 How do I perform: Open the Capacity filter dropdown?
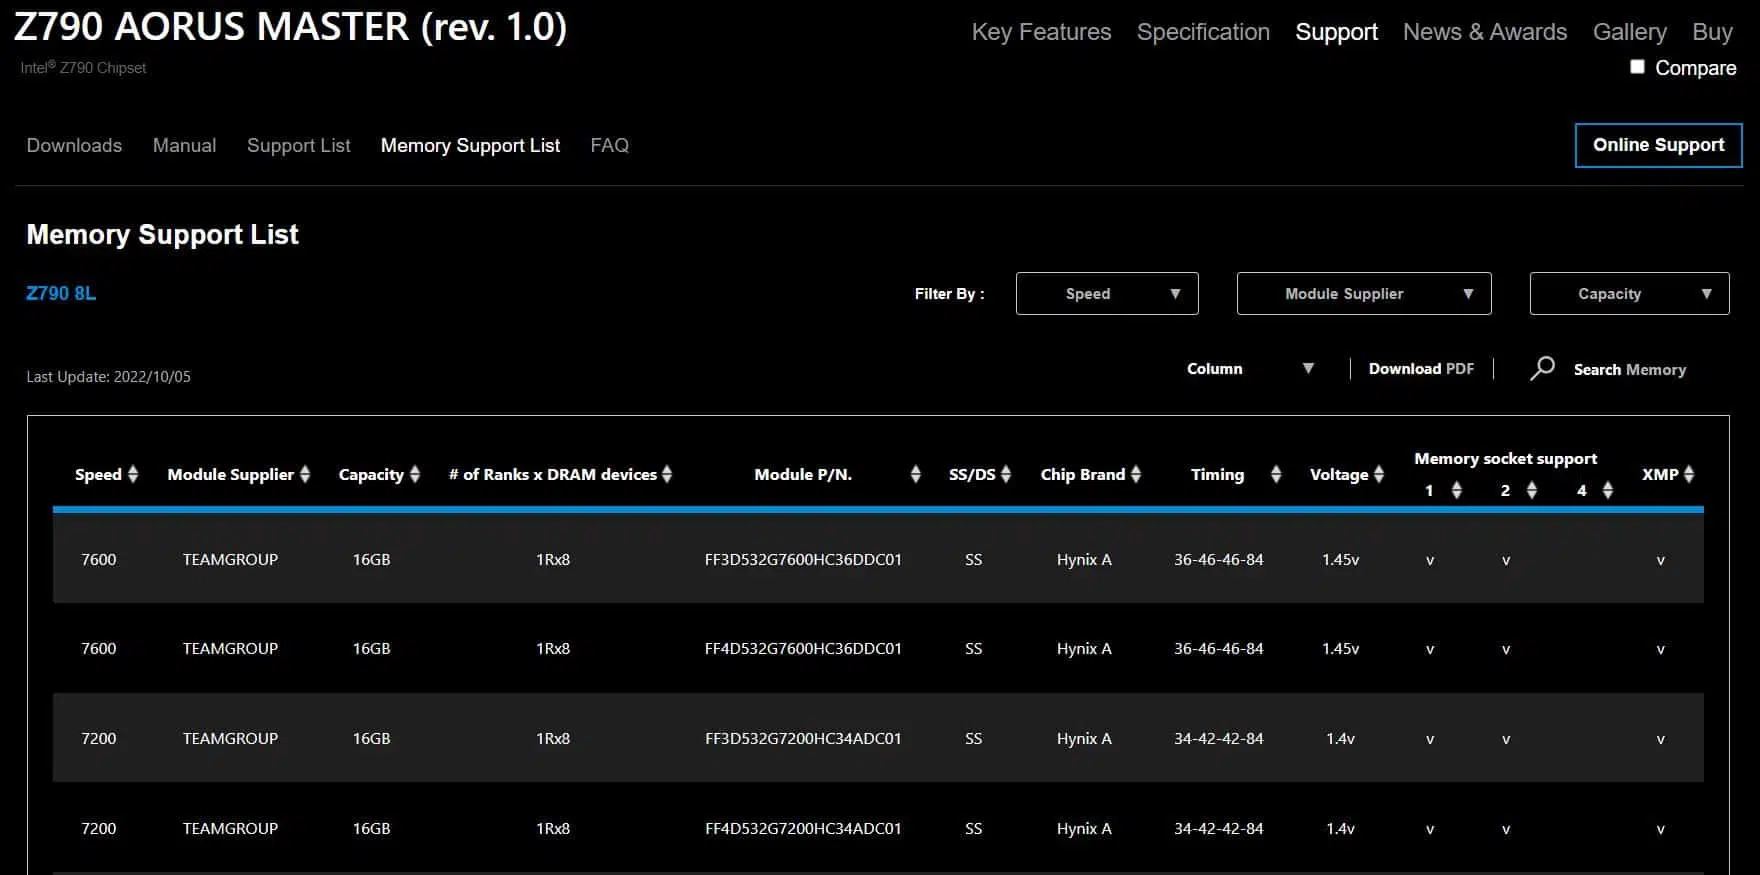pos(1629,294)
